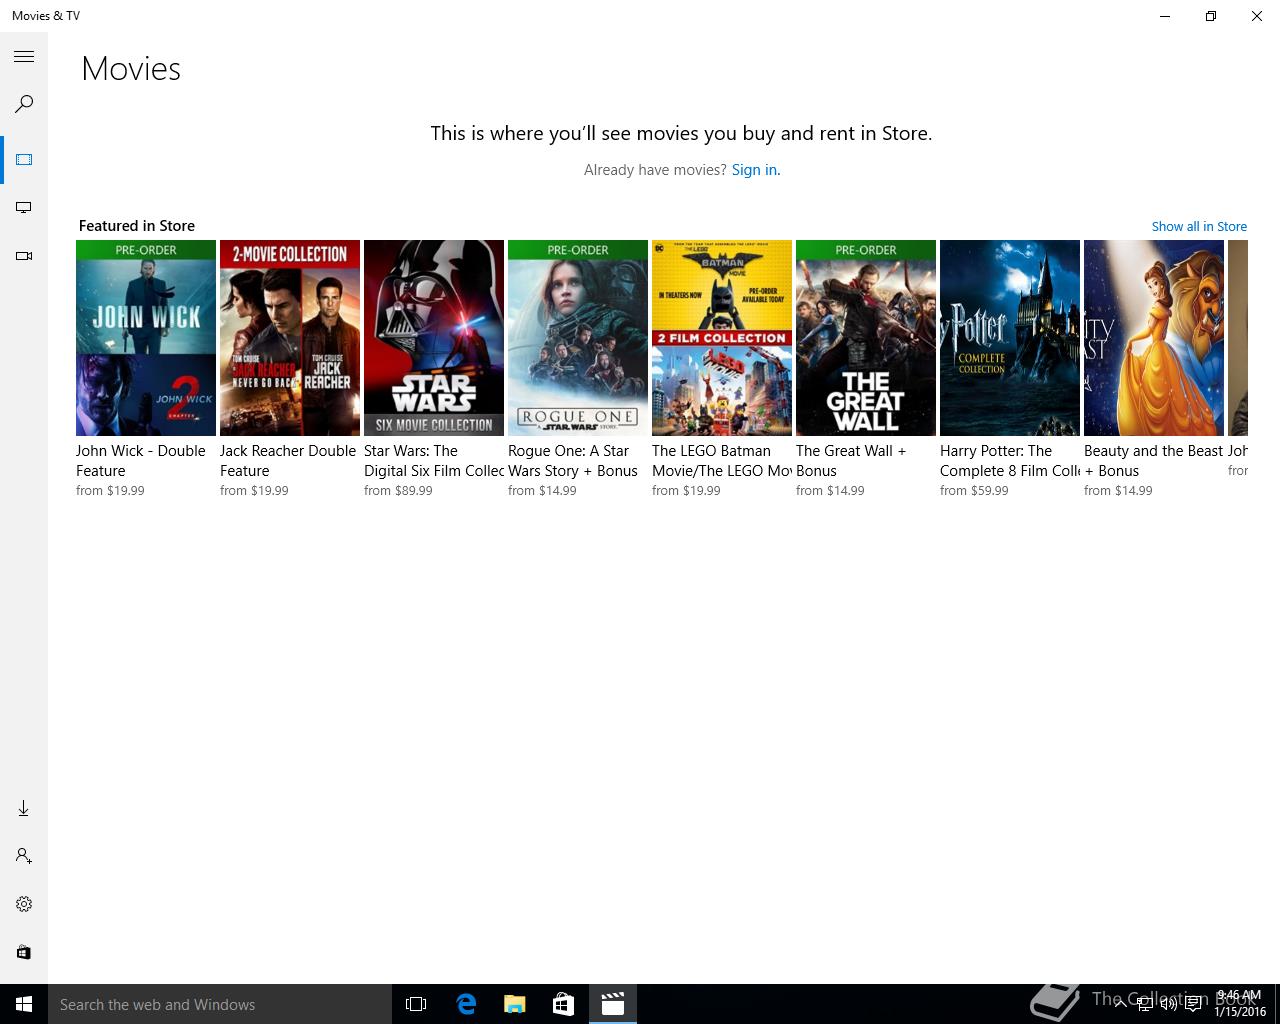Open the Videos camera icon in sidebar
The height and width of the screenshot is (1024, 1280).
pos(24,256)
